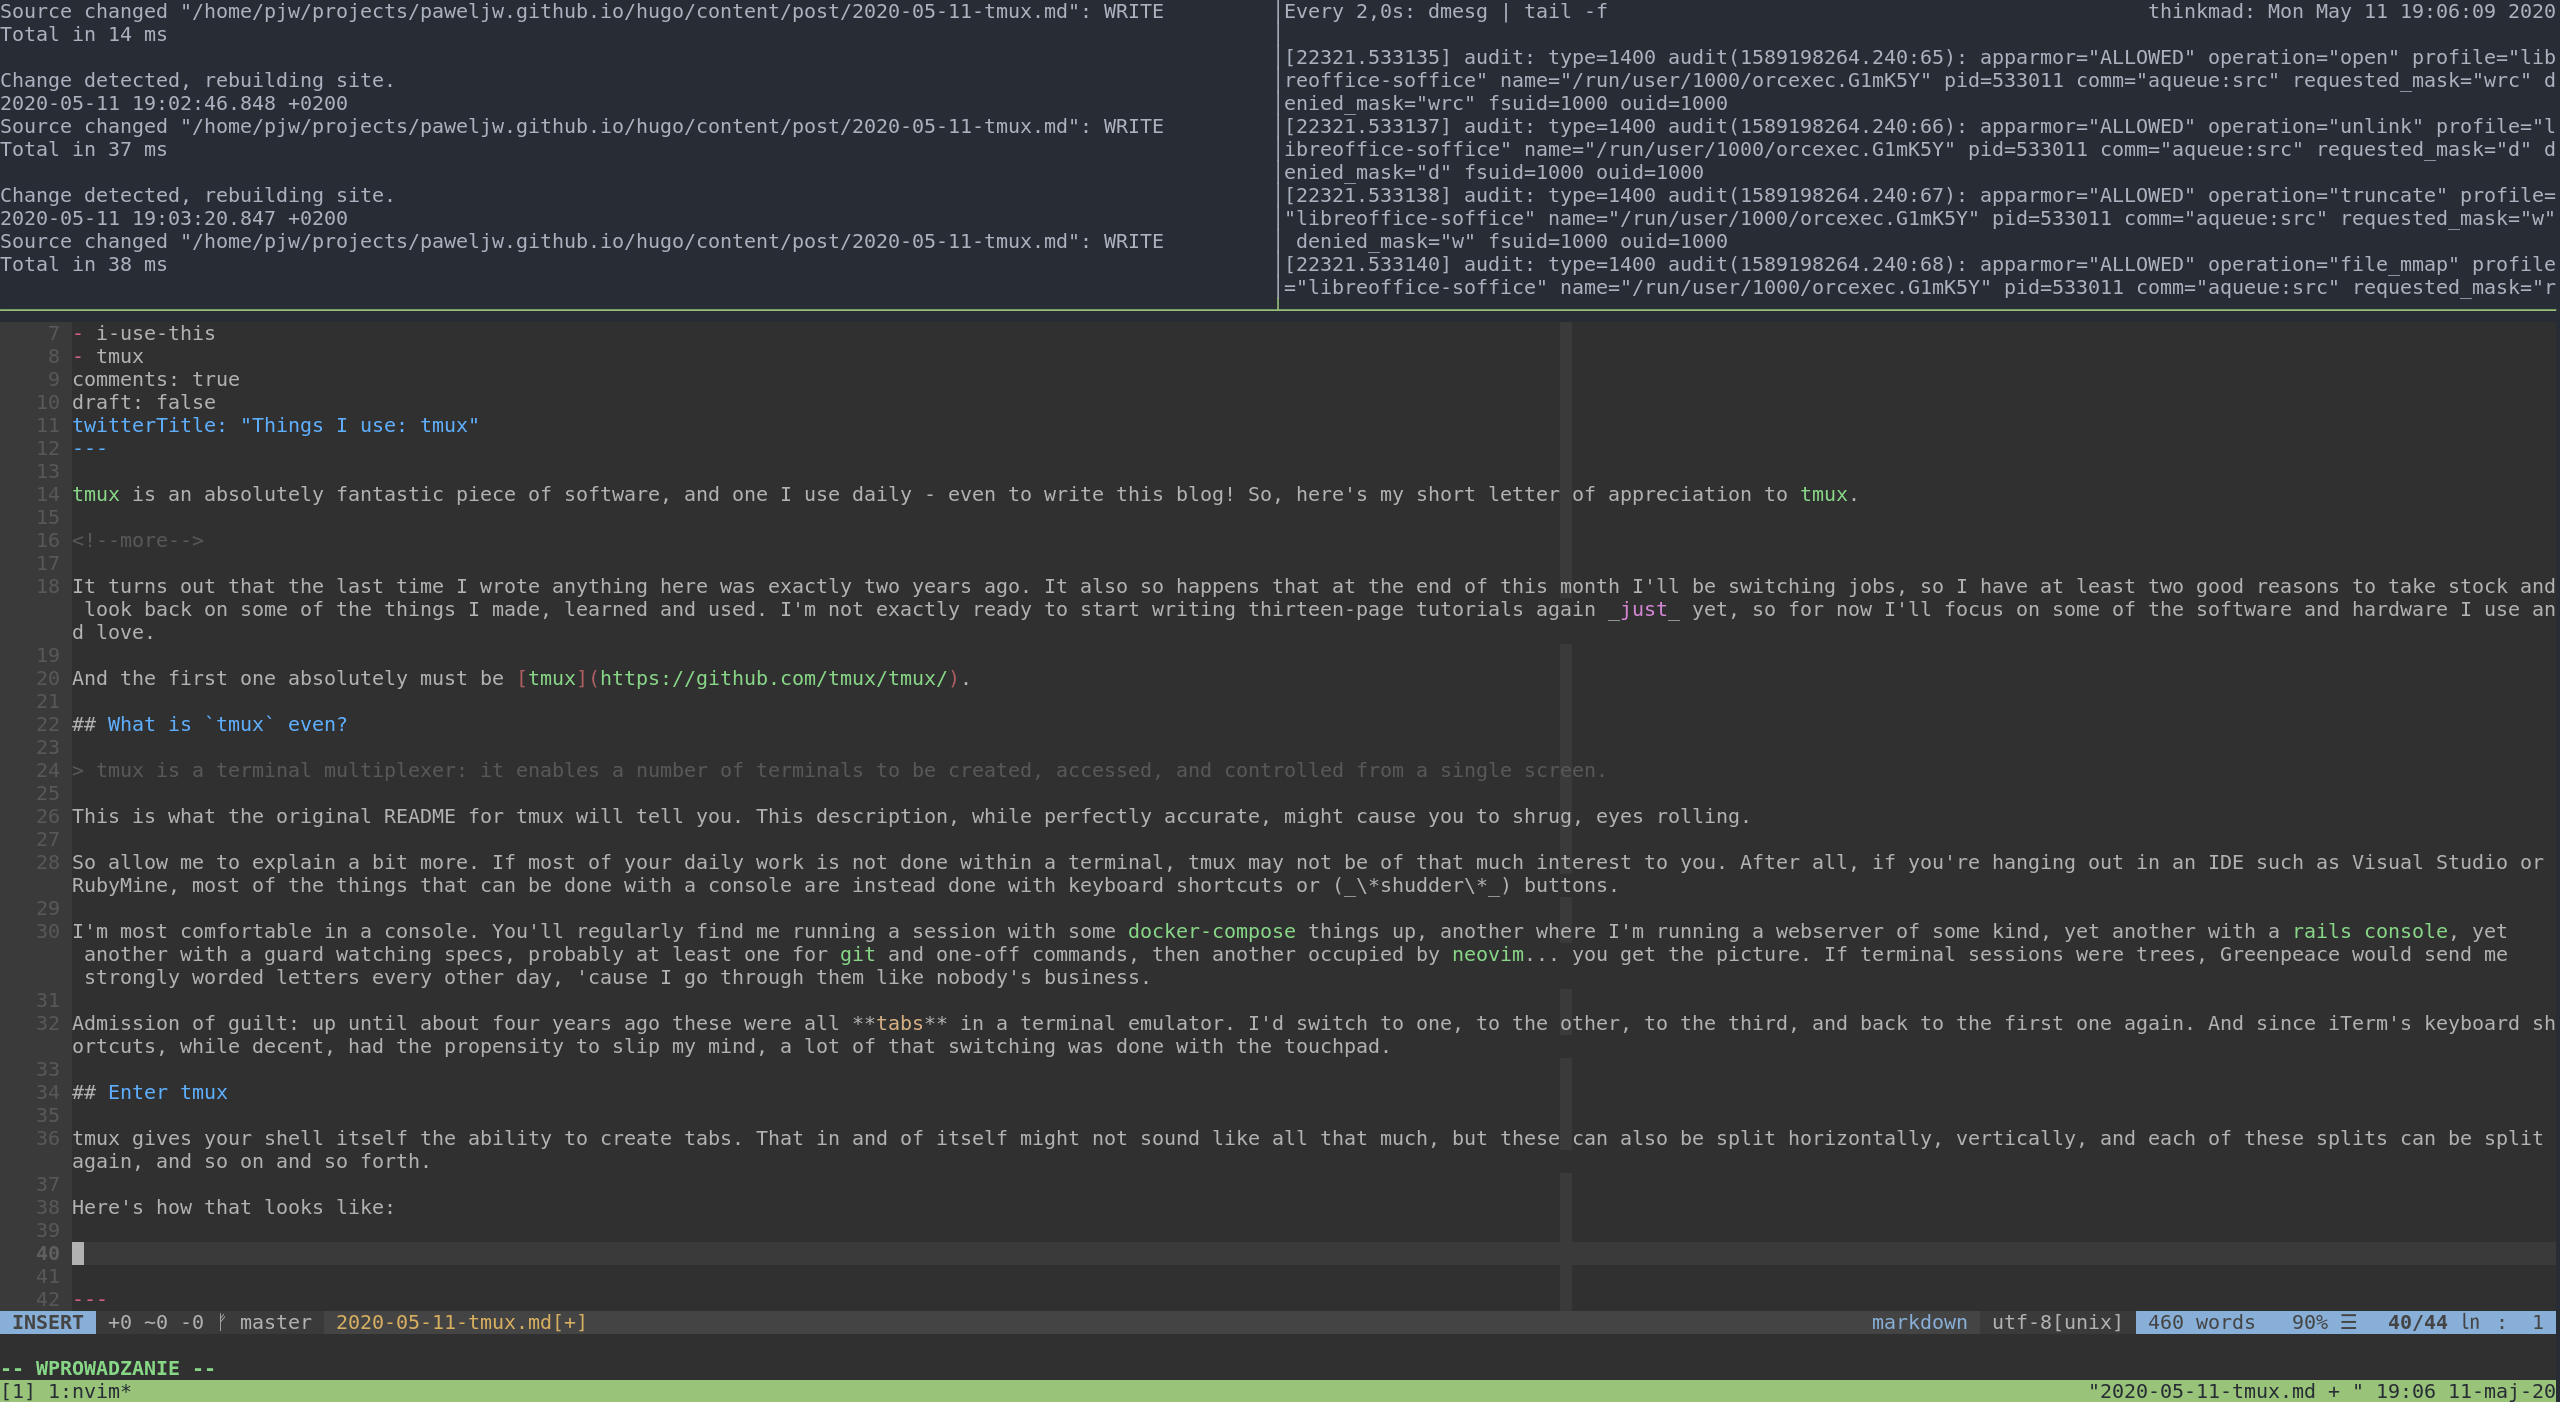Click the [tmux] link text on line 20

click(x=552, y=678)
